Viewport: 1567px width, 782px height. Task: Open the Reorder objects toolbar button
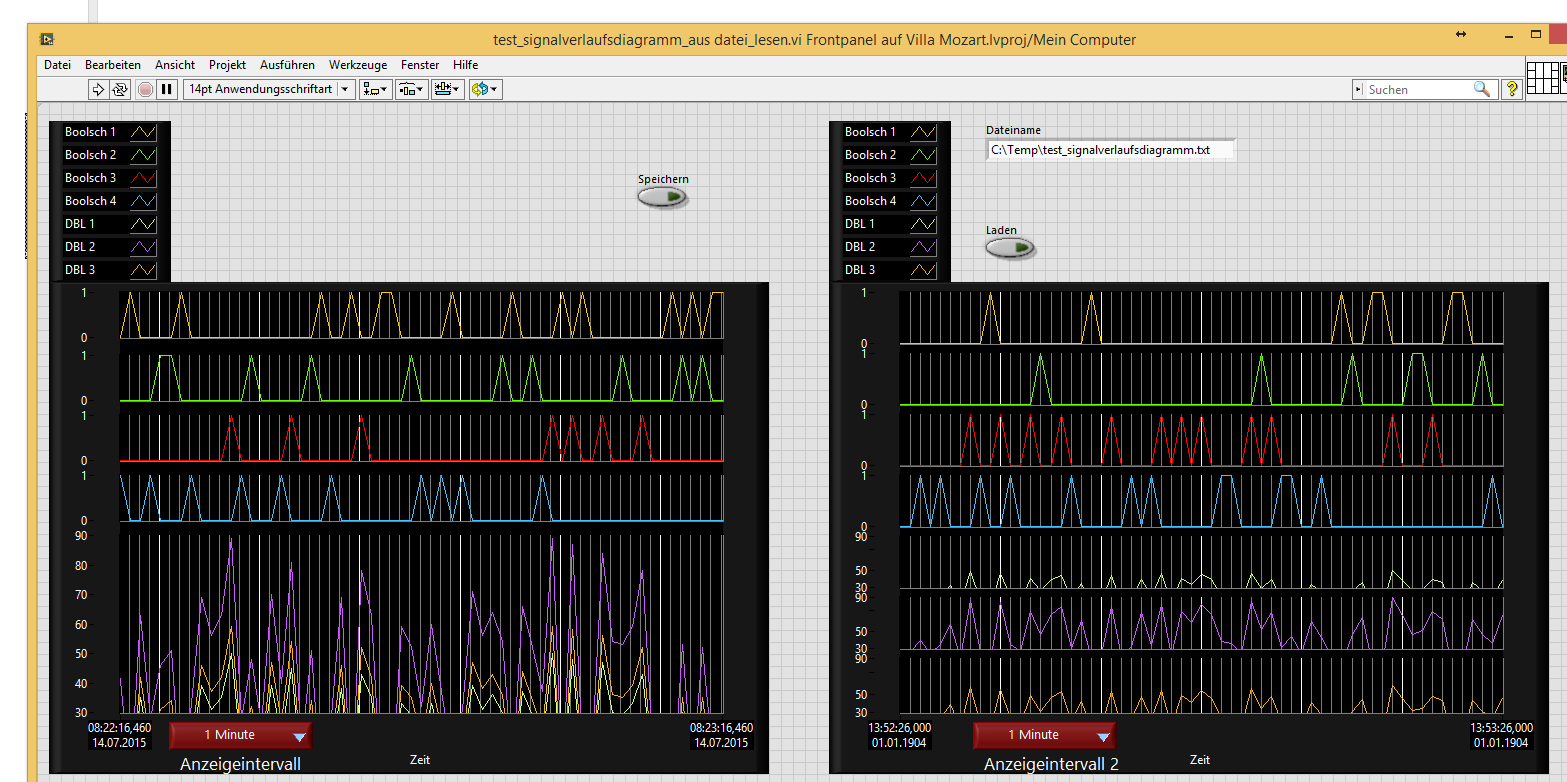(485, 89)
